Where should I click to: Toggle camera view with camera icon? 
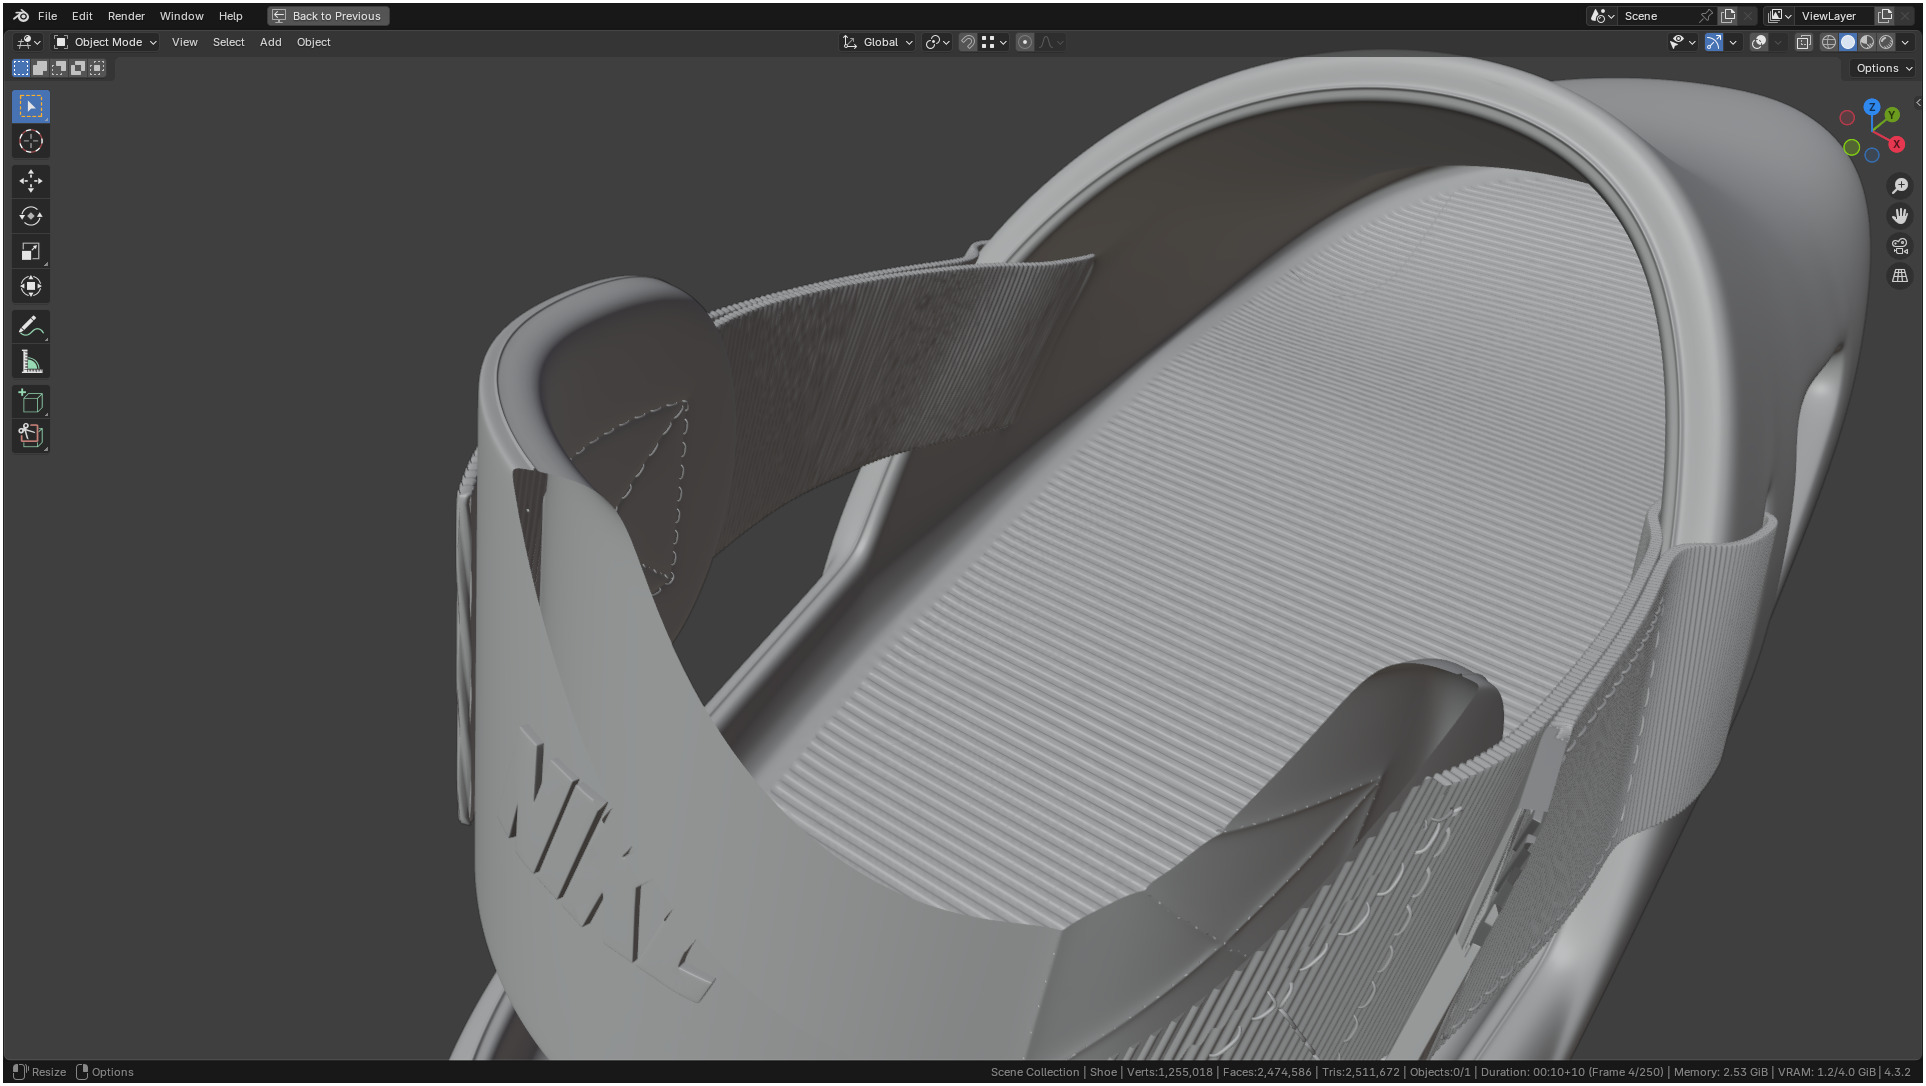(1900, 246)
